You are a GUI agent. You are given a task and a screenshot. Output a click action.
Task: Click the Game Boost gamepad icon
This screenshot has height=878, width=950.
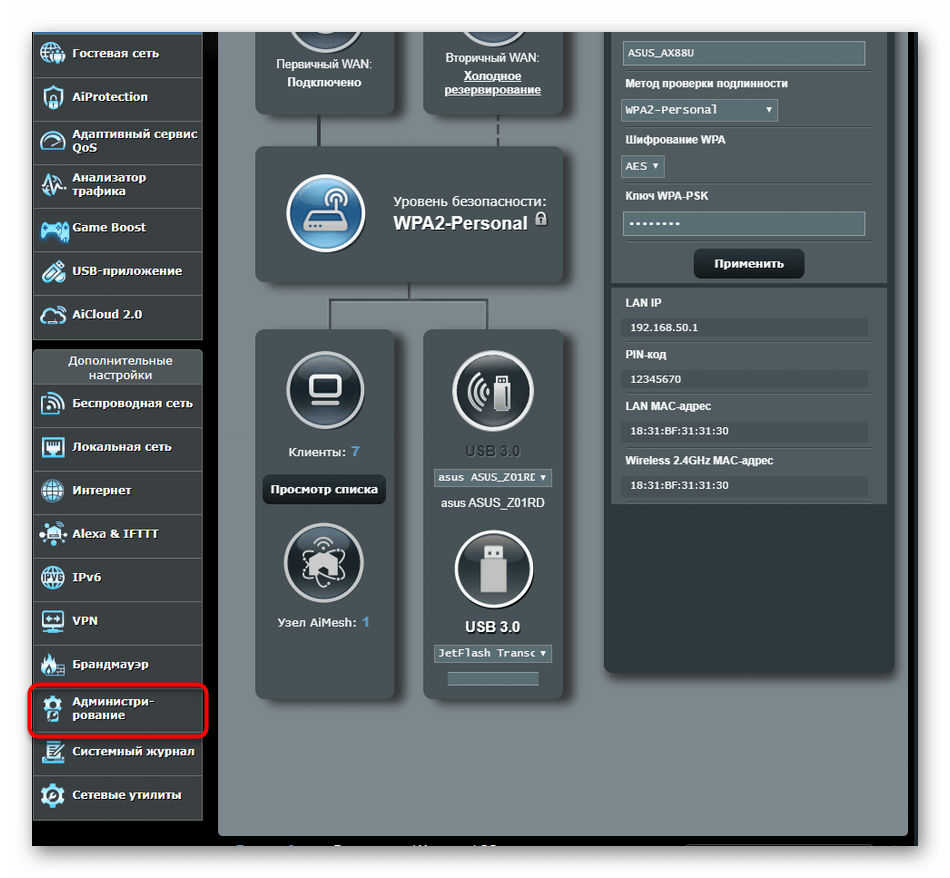tap(53, 229)
